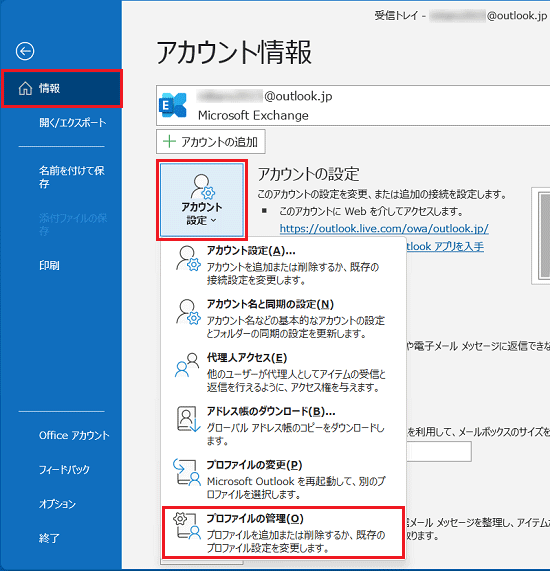
Task: Open the outlook.live.com/owa link
Action: [384, 229]
